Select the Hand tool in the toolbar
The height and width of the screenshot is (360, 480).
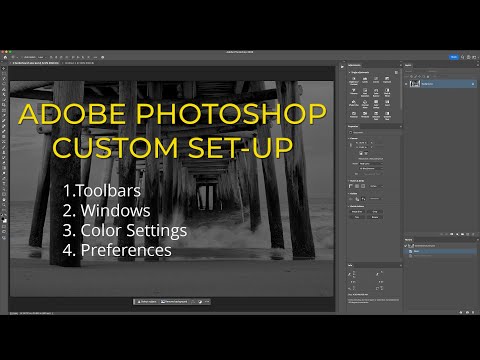(x=4, y=200)
